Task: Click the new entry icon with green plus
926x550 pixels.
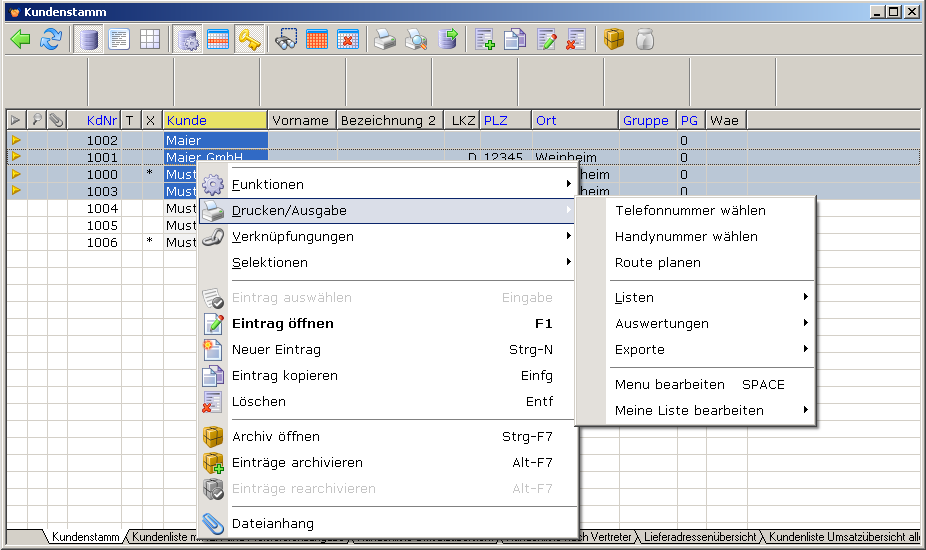Action: [x=485, y=39]
